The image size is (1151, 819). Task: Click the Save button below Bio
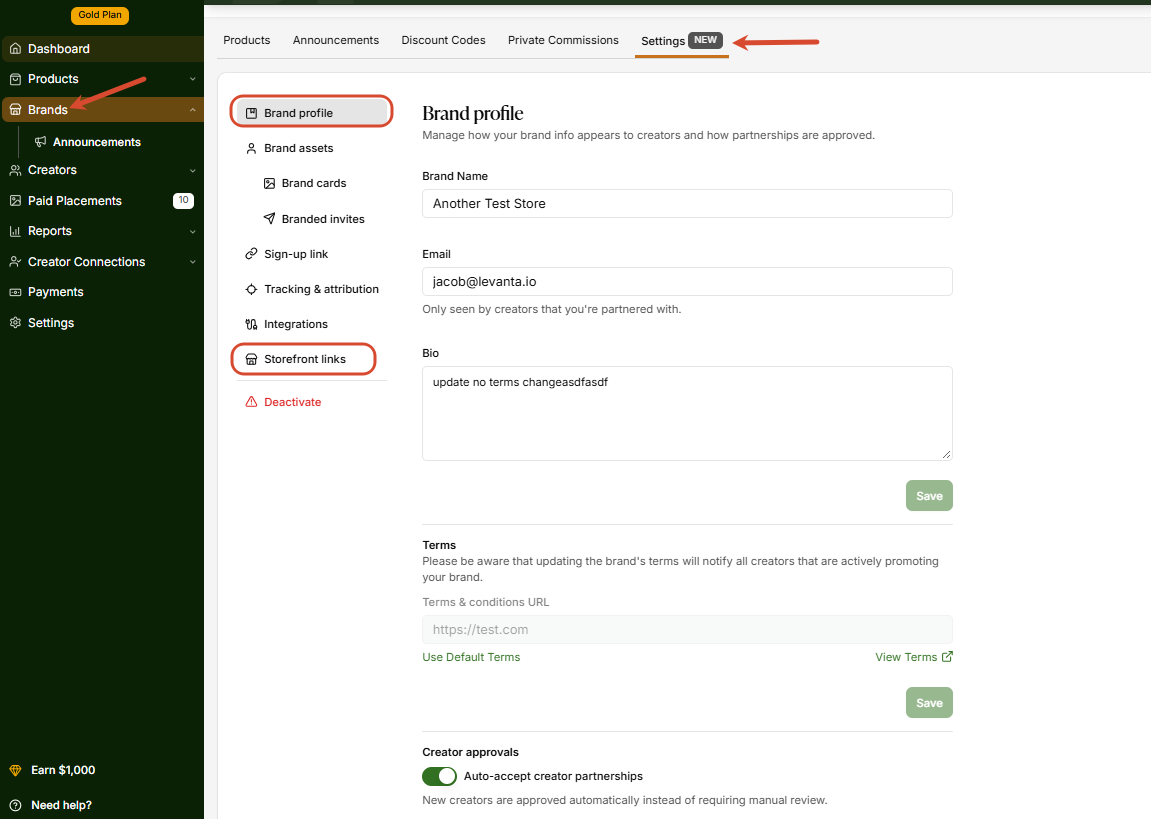(x=929, y=495)
